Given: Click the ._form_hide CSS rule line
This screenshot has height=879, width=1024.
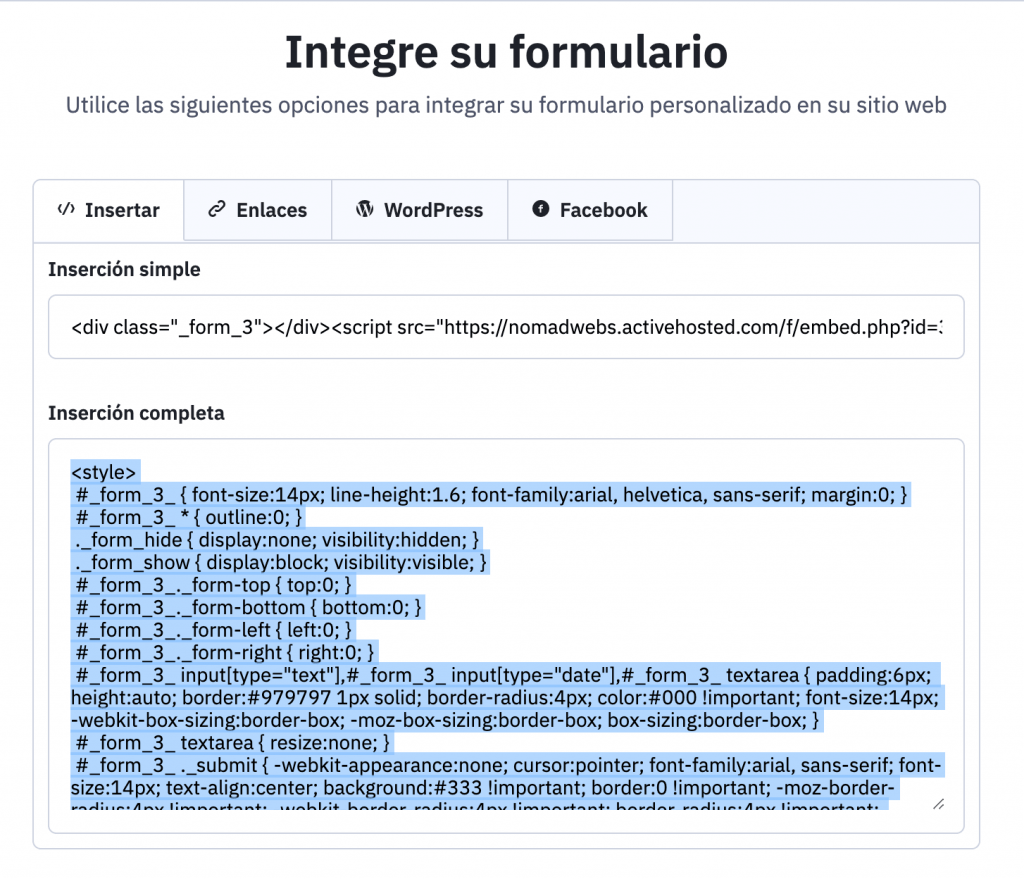Looking at the screenshot, I should pos(277,540).
